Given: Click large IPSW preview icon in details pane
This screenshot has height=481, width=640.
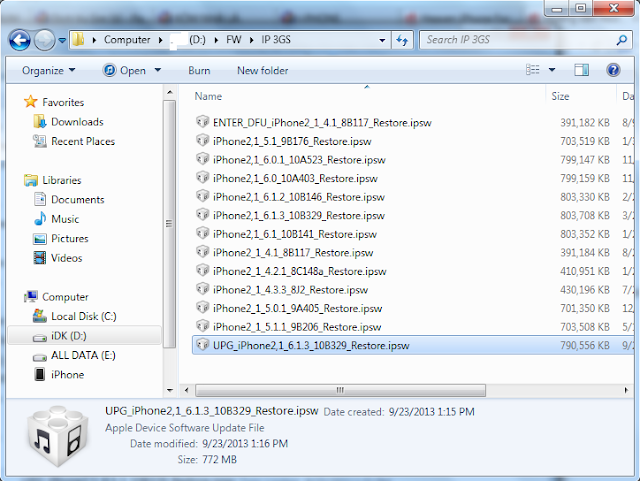Looking at the screenshot, I should [58, 436].
